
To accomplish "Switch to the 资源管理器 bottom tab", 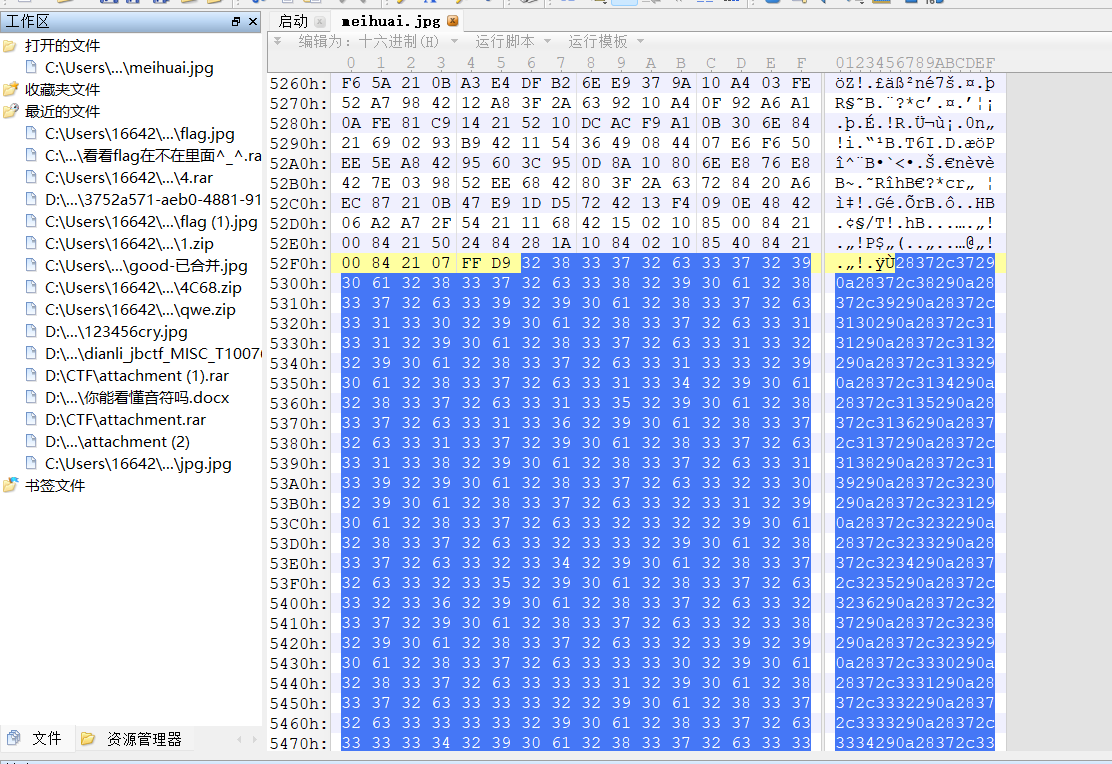I will (x=132, y=739).
